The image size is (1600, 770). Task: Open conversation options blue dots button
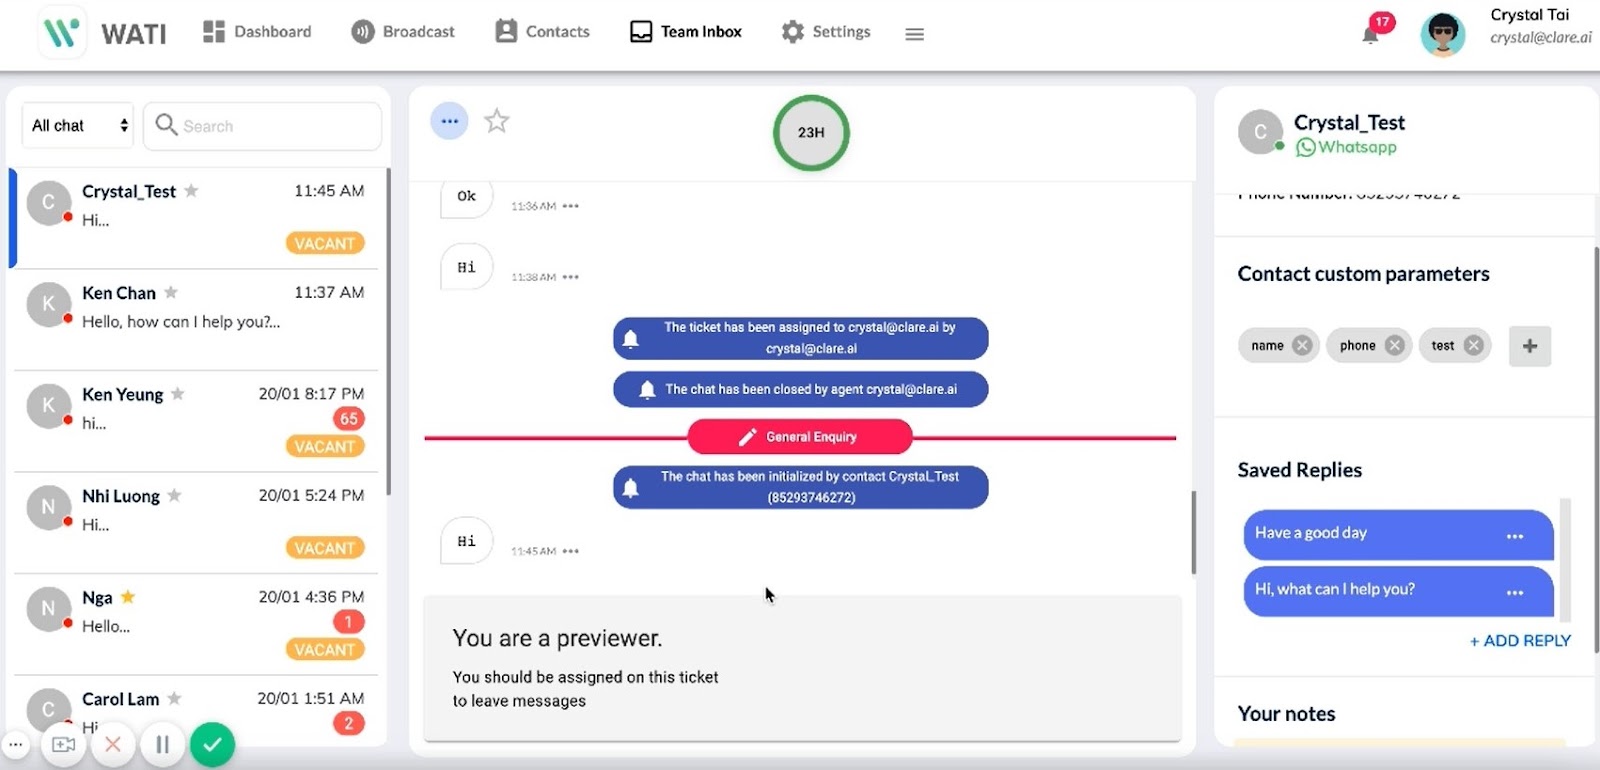coord(449,121)
